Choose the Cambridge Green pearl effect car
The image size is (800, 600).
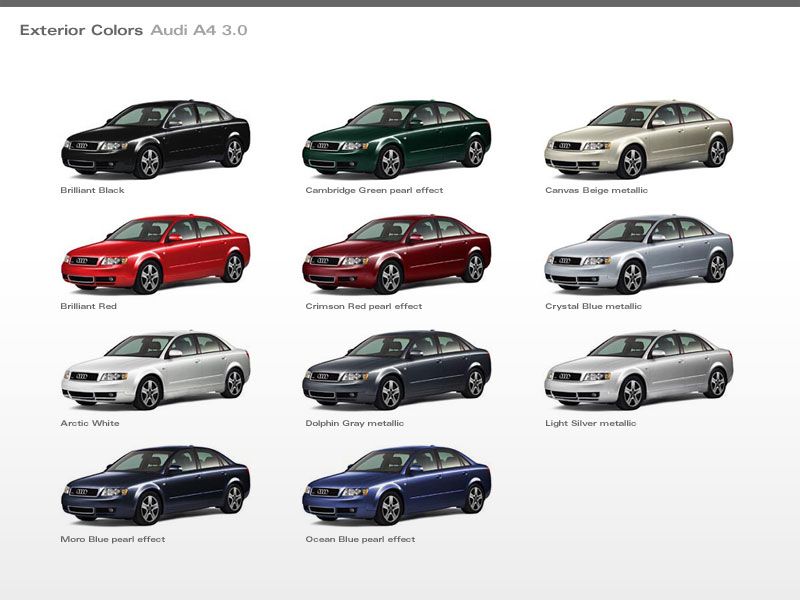click(396, 139)
